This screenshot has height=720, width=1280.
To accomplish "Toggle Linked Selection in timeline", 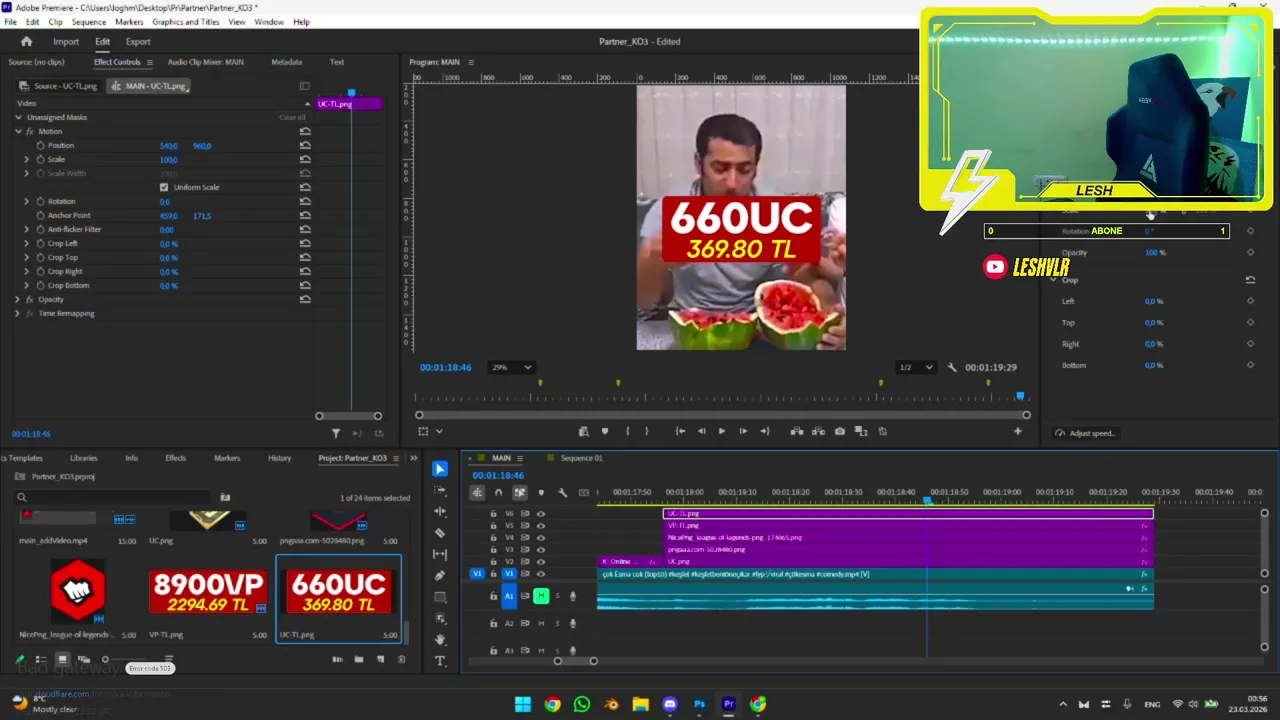I will (x=519, y=492).
